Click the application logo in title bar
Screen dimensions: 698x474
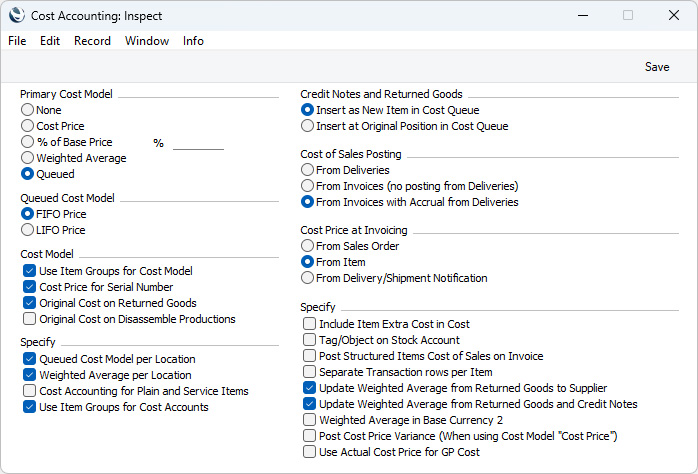pyautogui.click(x=16, y=15)
